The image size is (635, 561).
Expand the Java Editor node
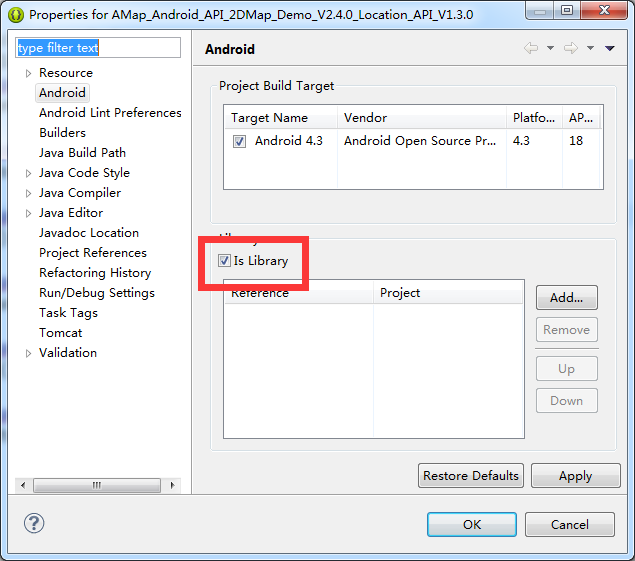tap(28, 213)
